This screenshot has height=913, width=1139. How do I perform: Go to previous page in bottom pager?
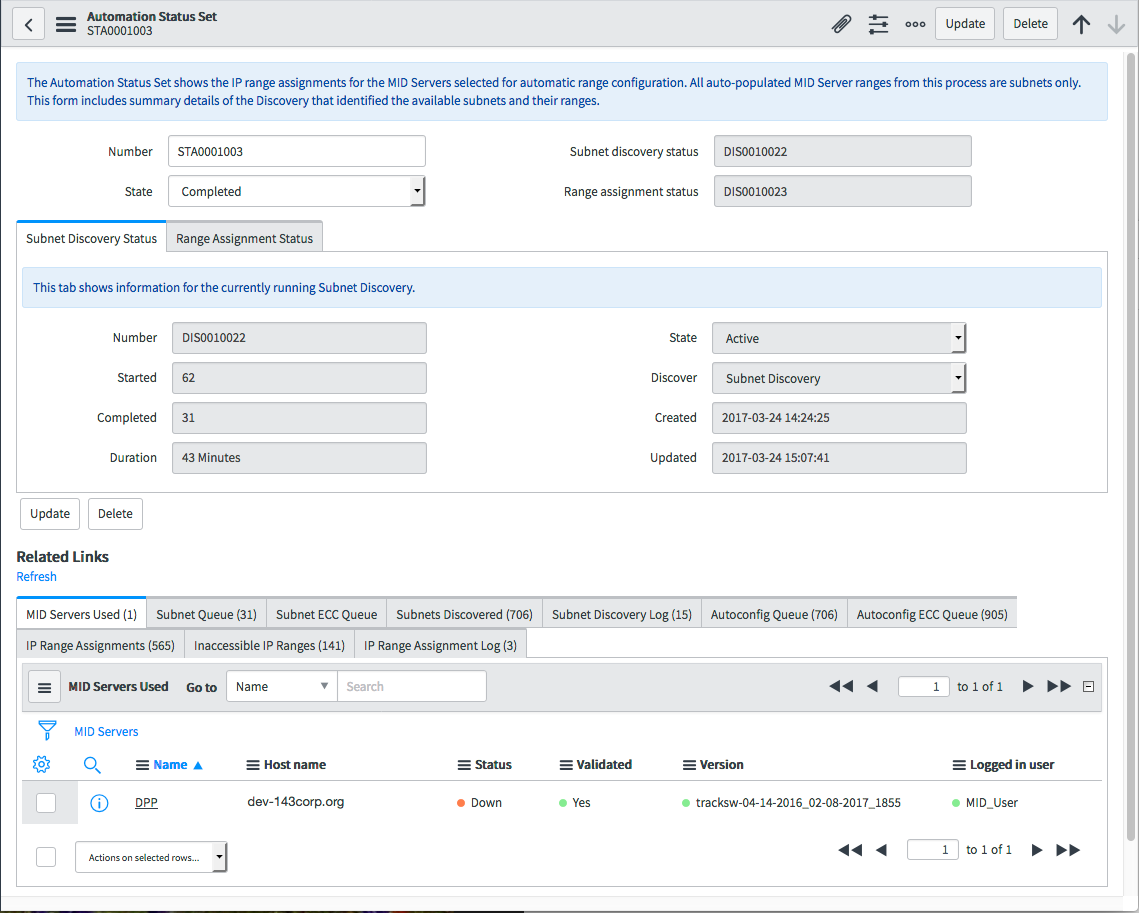click(x=881, y=850)
